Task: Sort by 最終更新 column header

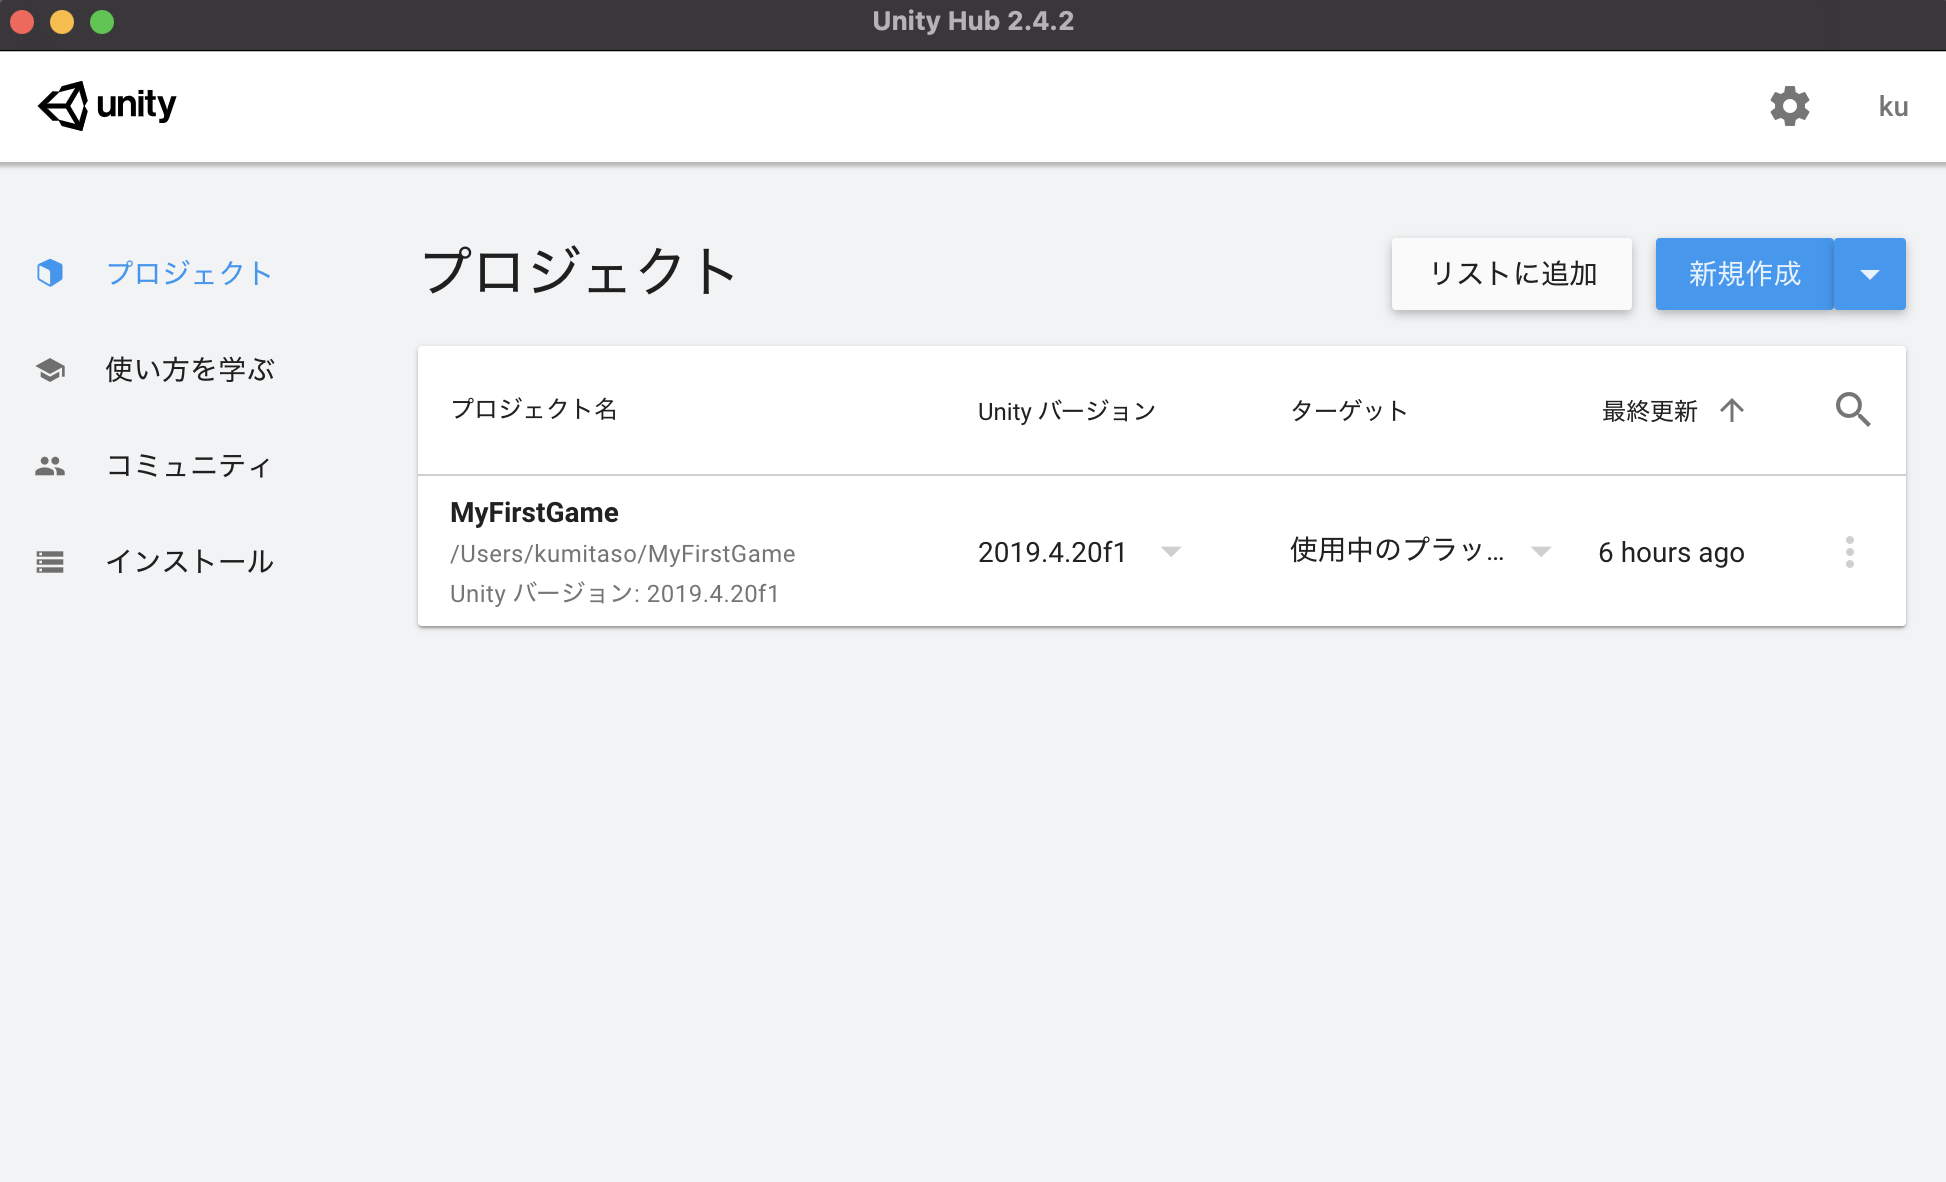Action: [1650, 411]
